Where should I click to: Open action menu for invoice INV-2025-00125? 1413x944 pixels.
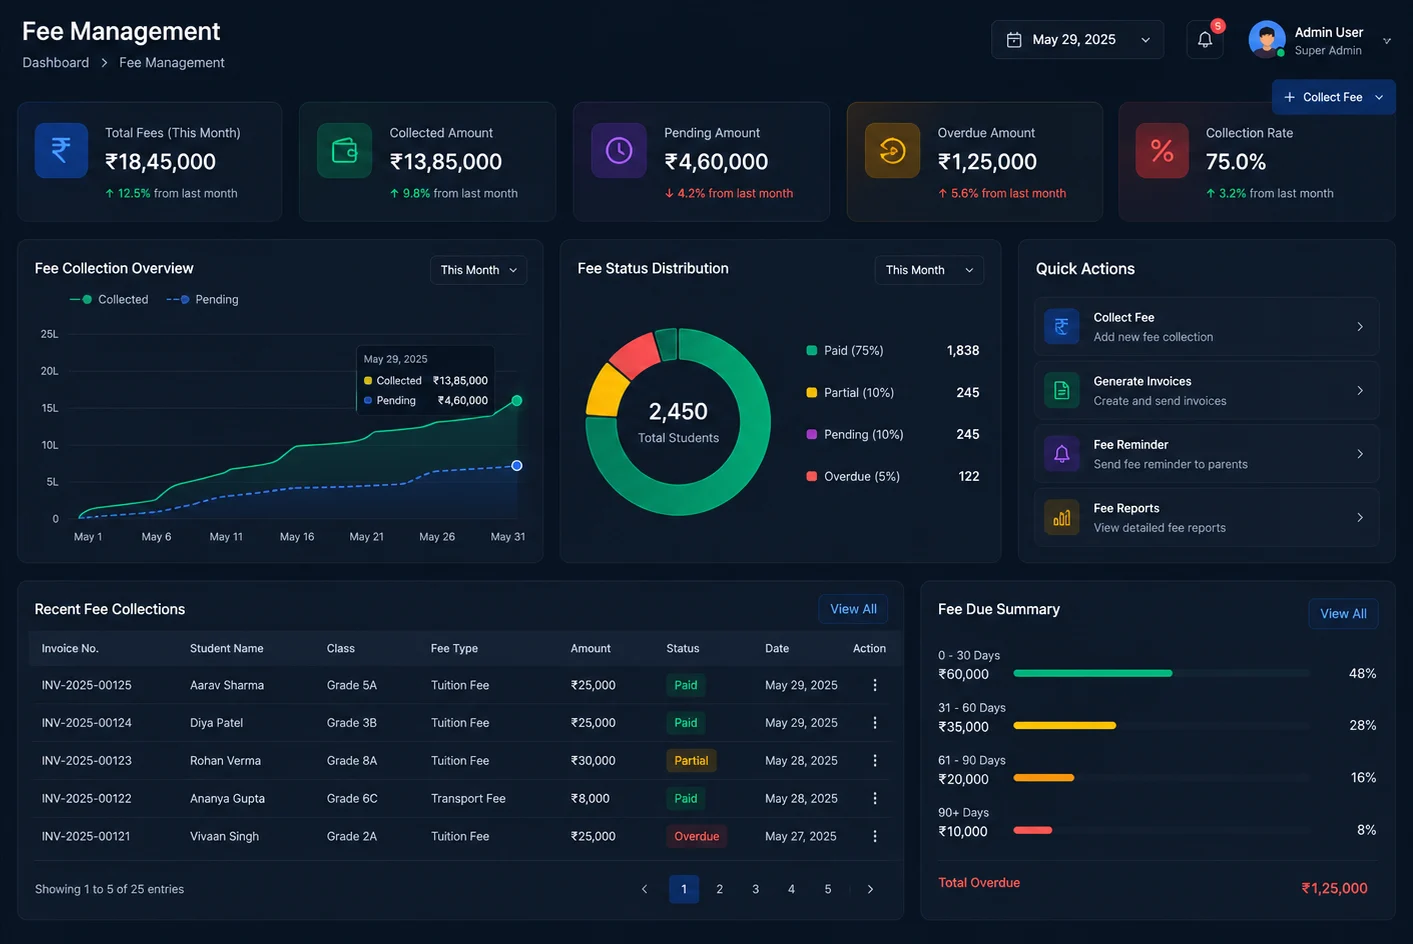coord(875,685)
